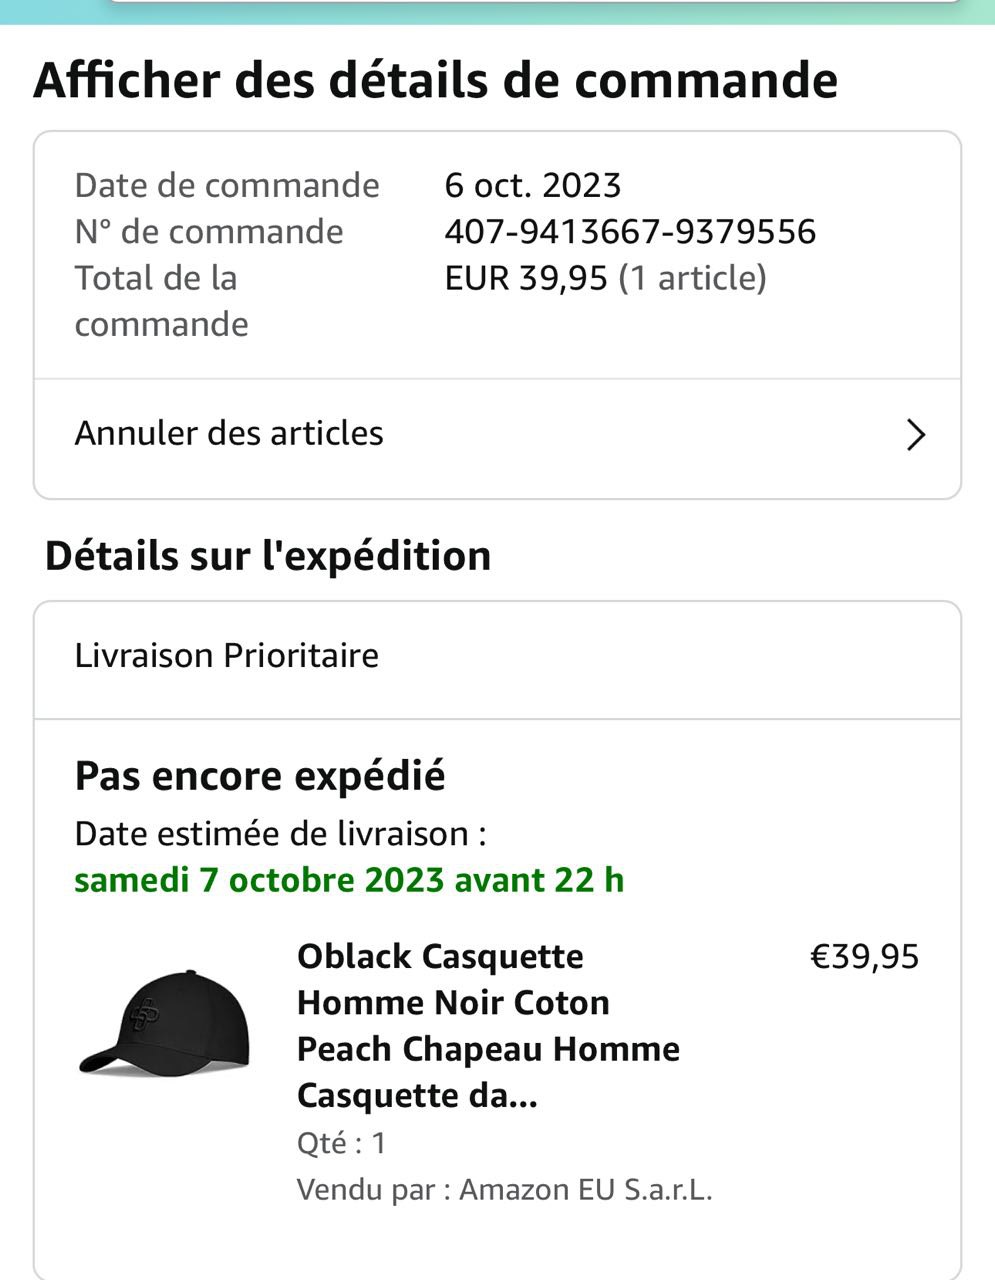The height and width of the screenshot is (1280, 995).
Task: Tap the green samedi 7 octobre delivery date
Action: (349, 880)
